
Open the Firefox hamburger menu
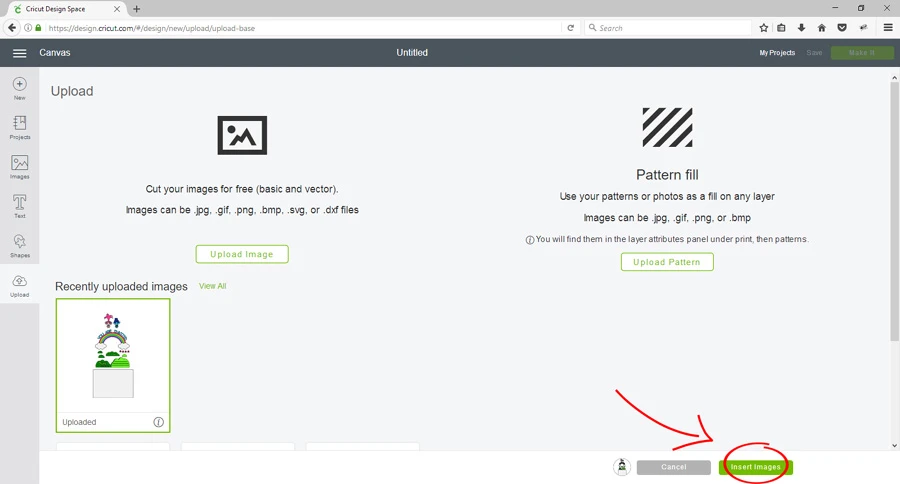(x=888, y=28)
